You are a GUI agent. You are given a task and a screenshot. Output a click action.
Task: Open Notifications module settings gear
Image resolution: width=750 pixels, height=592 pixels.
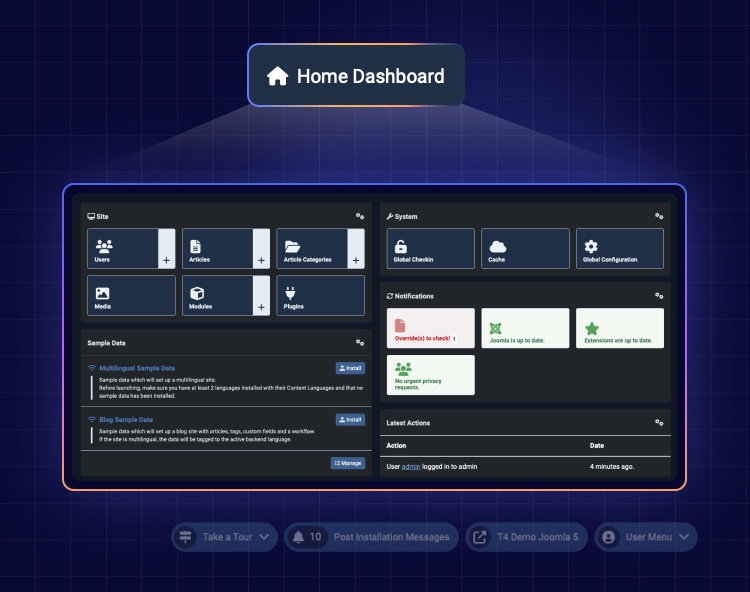pyautogui.click(x=659, y=296)
